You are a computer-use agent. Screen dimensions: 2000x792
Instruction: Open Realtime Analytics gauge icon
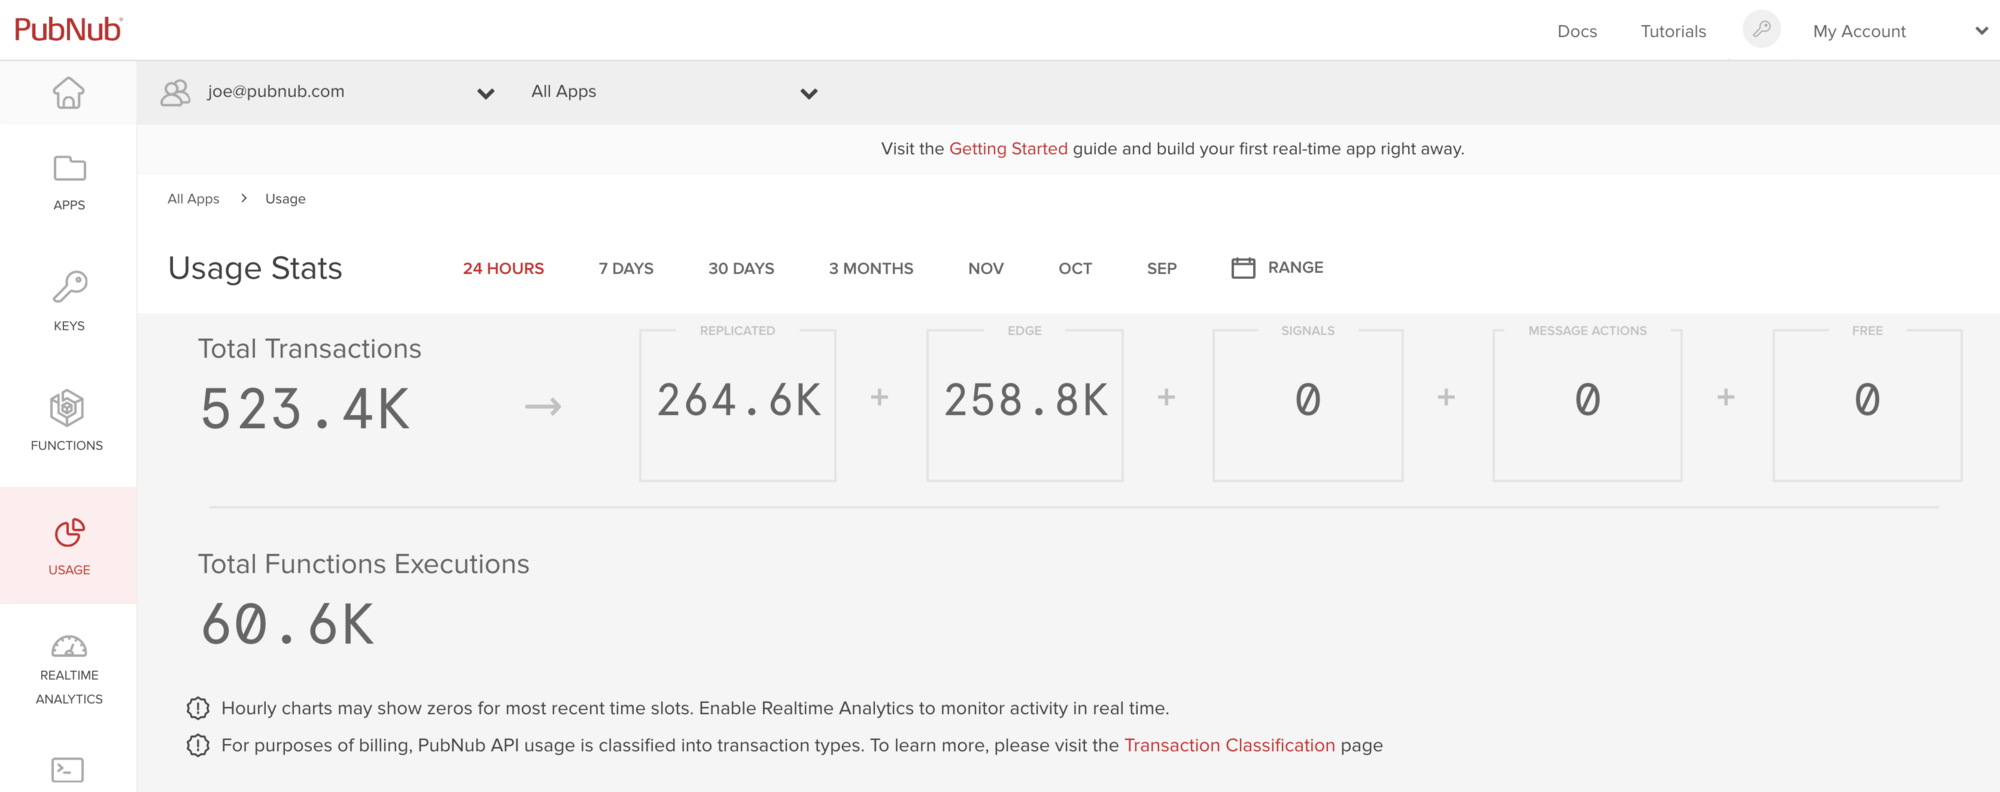coord(69,647)
